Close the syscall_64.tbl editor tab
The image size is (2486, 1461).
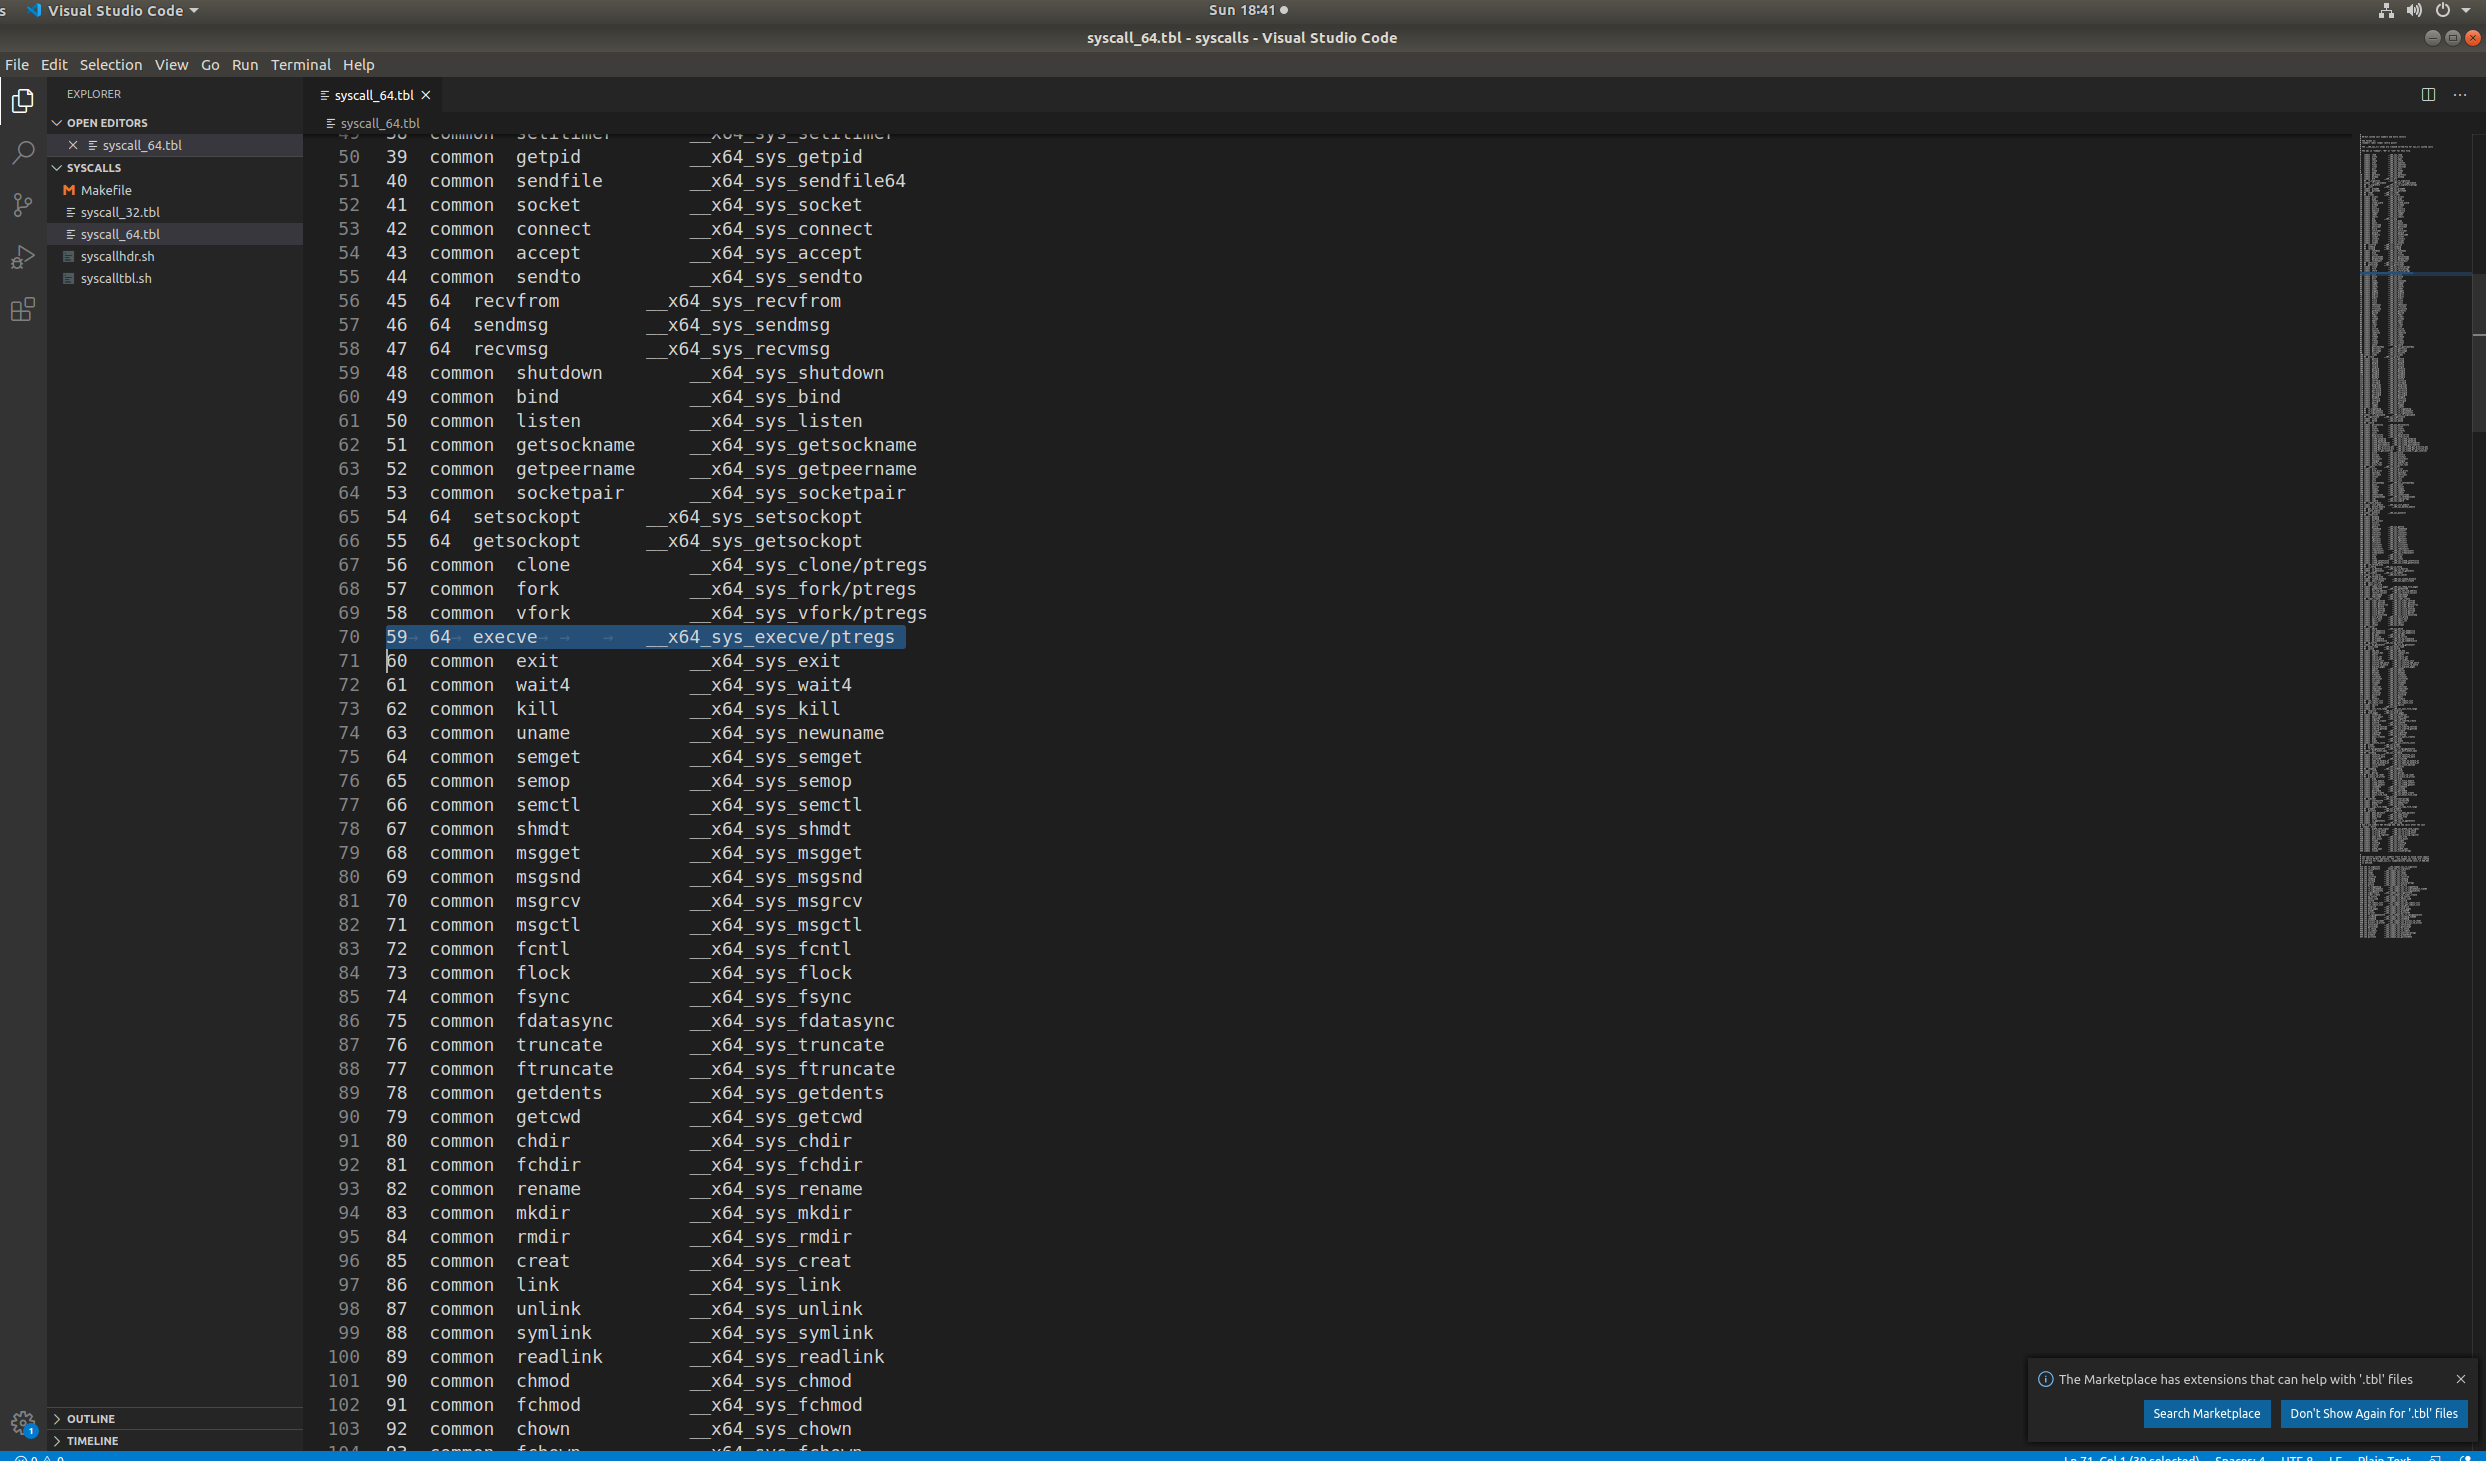(426, 95)
